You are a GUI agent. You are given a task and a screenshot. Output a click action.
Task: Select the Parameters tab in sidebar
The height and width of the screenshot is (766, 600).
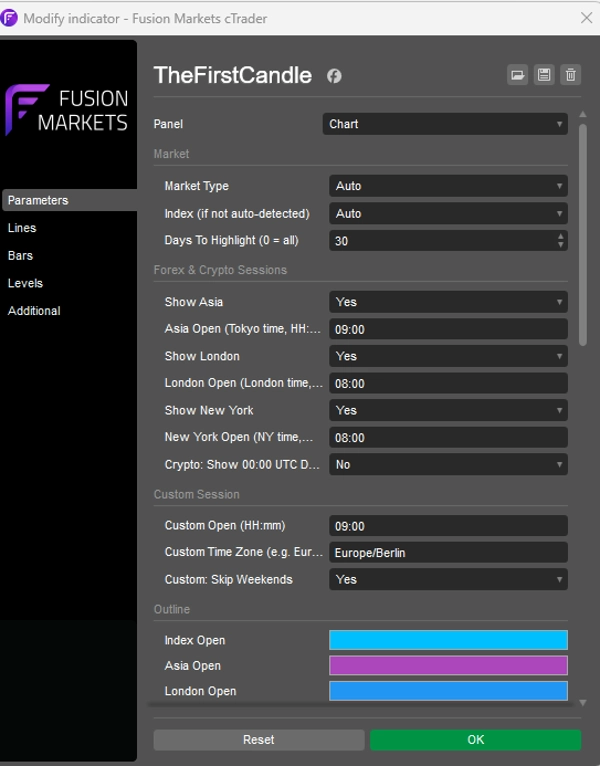tap(69, 200)
